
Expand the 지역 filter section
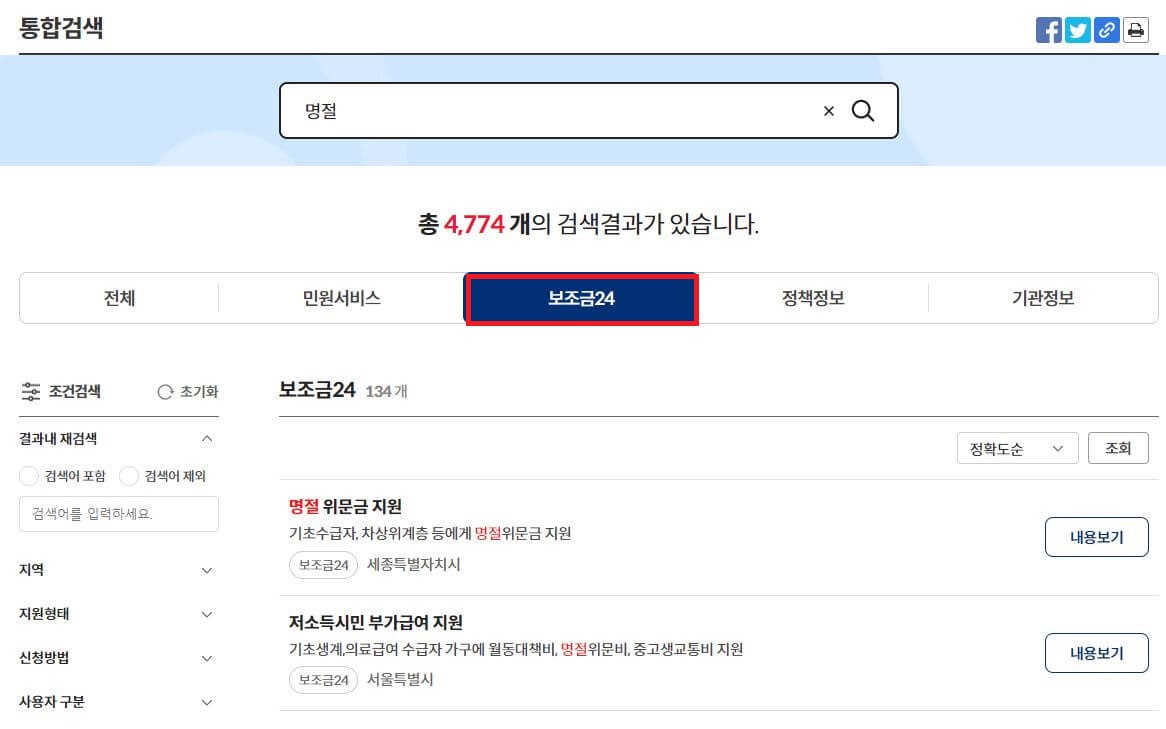tap(207, 570)
